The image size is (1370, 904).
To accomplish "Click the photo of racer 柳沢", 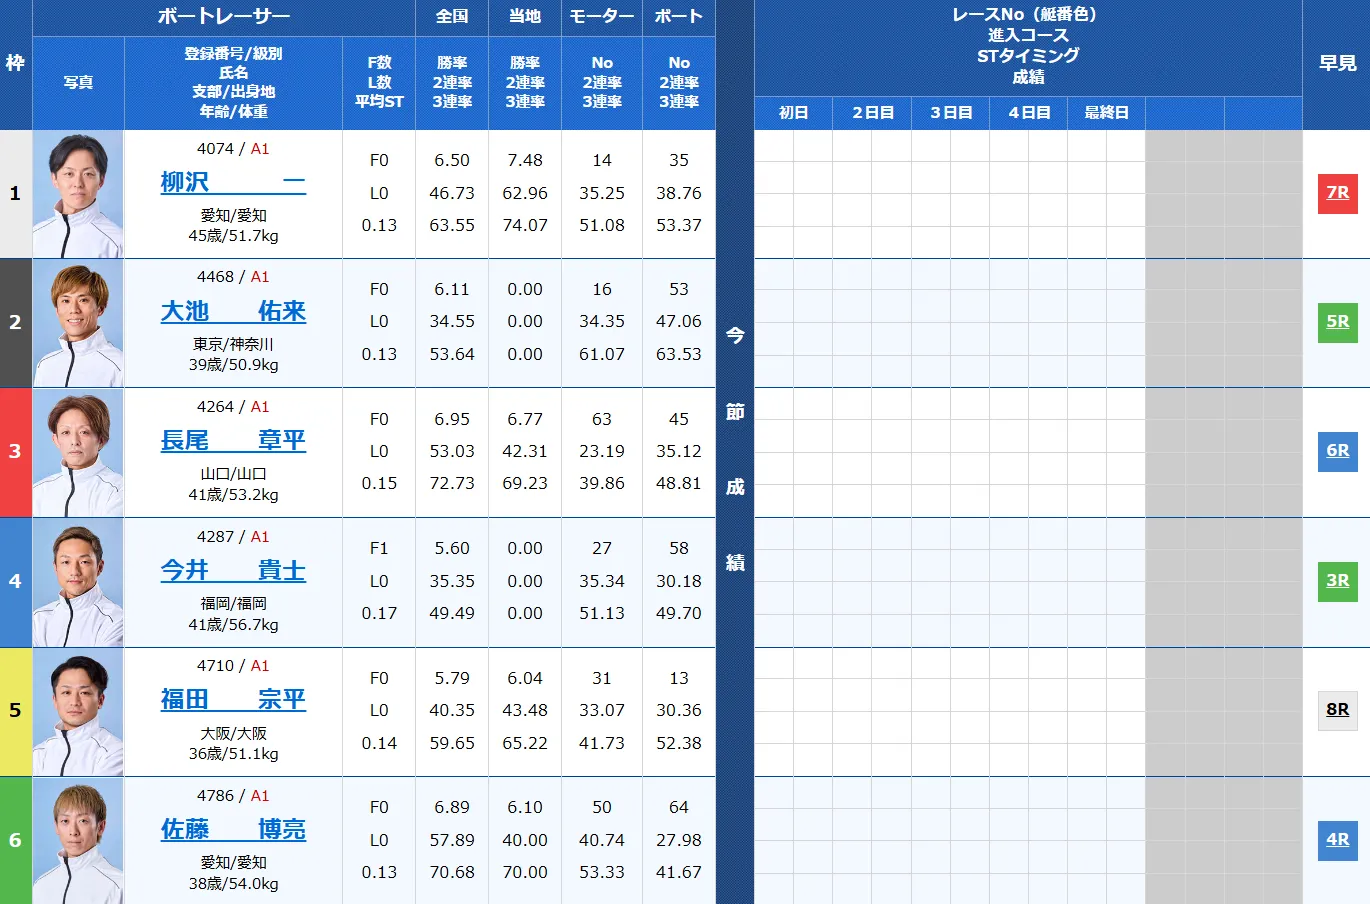I will click(78, 195).
